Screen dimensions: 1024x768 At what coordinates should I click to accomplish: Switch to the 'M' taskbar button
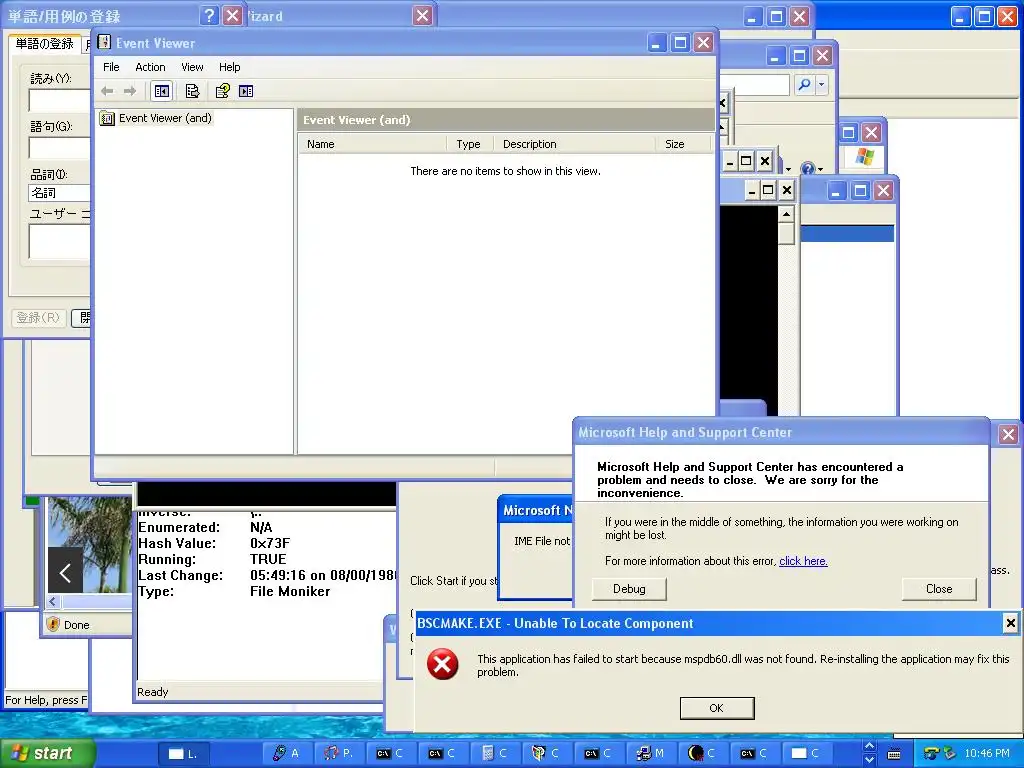point(651,753)
